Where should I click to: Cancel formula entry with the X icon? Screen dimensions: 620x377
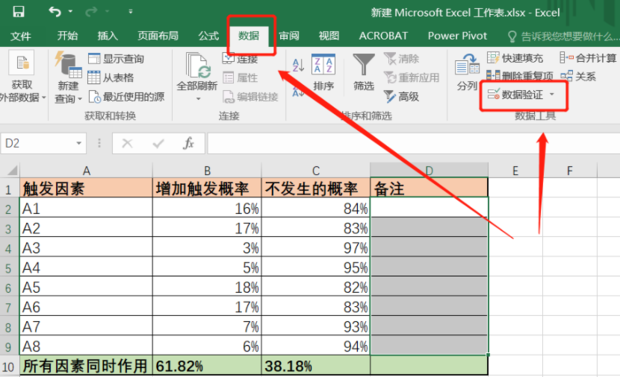click(127, 143)
